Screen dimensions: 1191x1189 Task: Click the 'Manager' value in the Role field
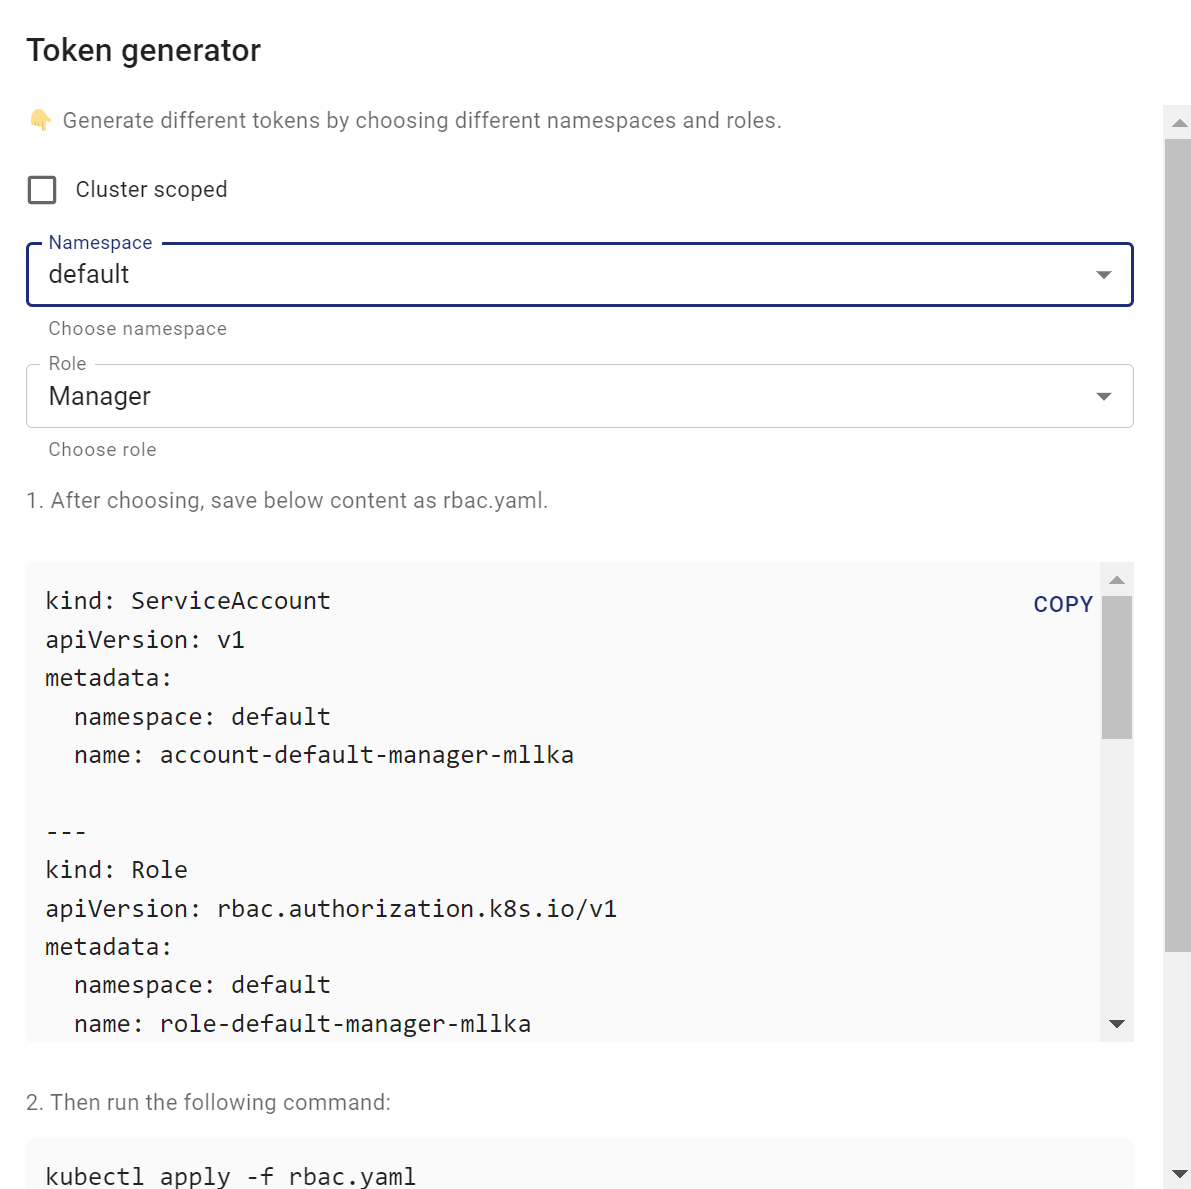[100, 397]
